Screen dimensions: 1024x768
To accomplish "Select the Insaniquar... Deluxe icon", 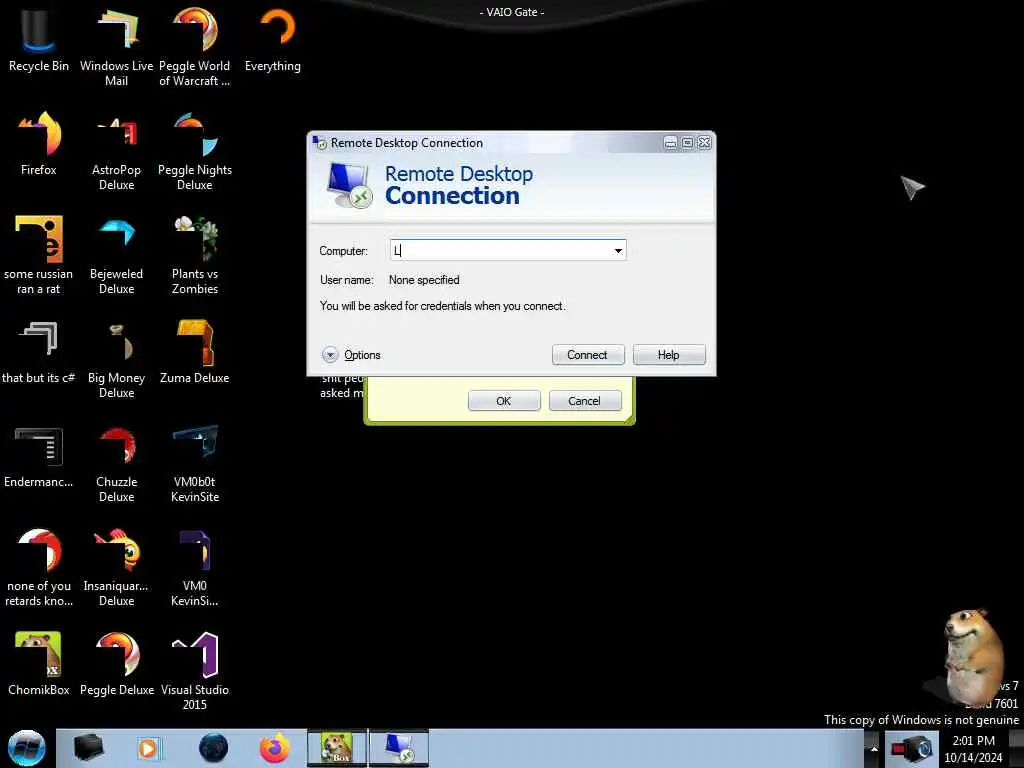I will point(116,568).
